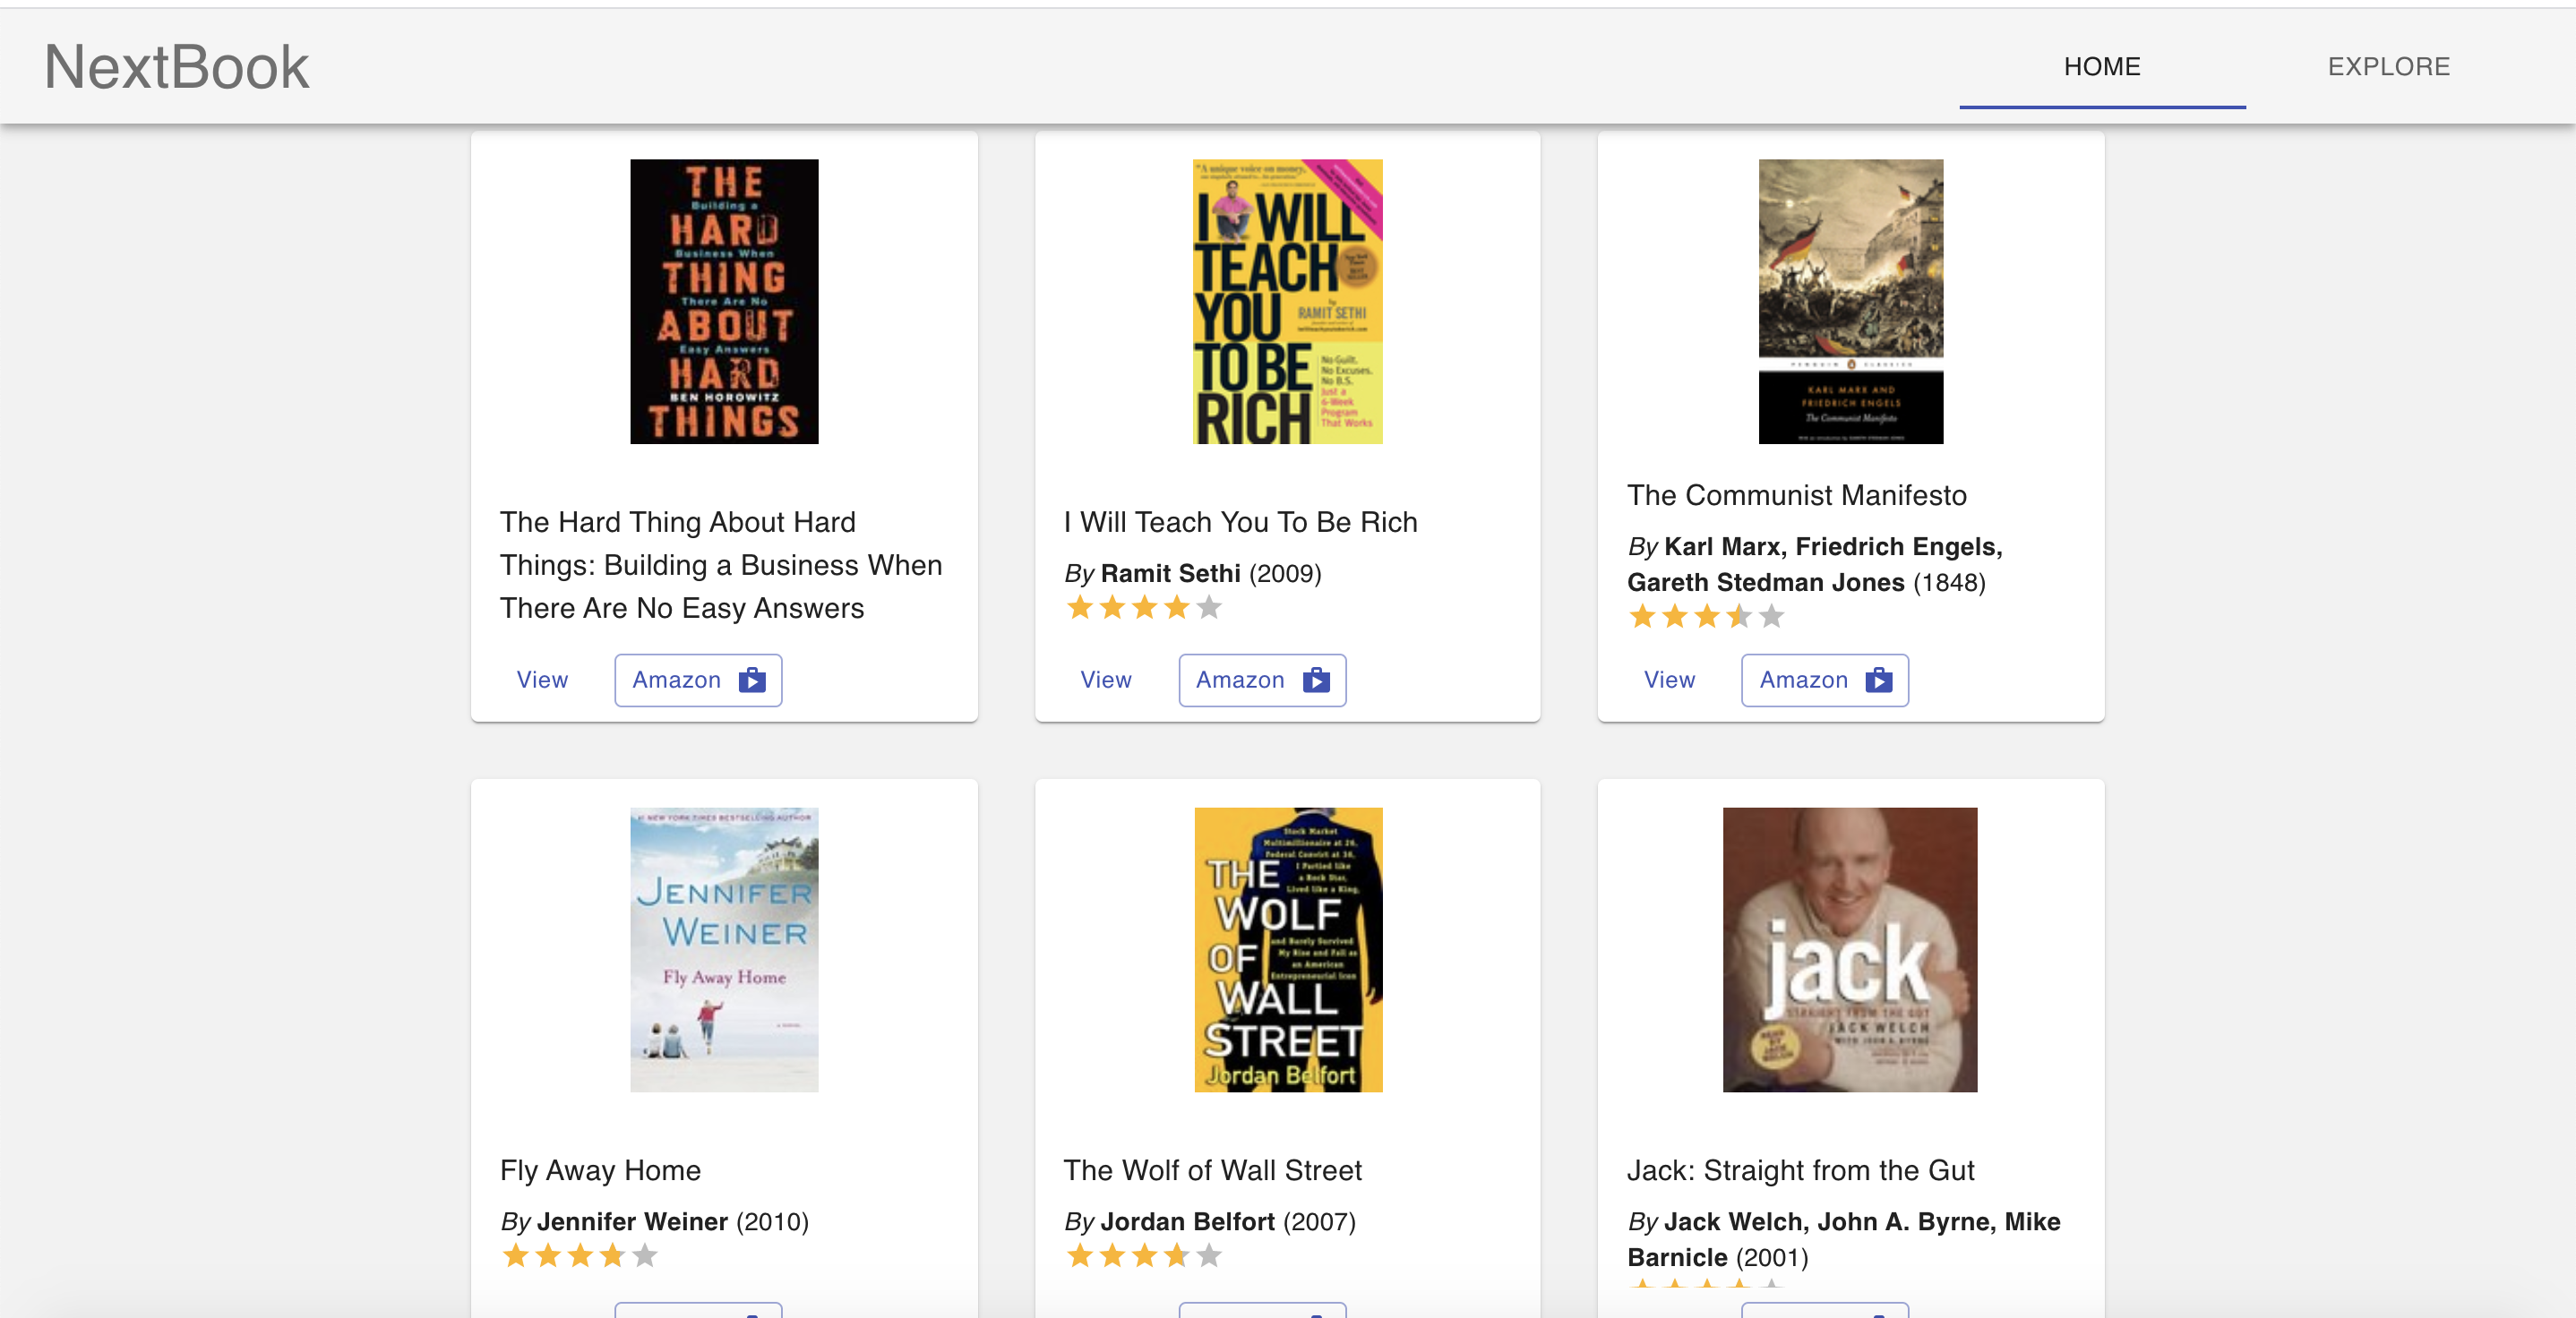2576x1318 pixels.
Task: Click Fly Away Home cover image
Action: click(x=724, y=949)
